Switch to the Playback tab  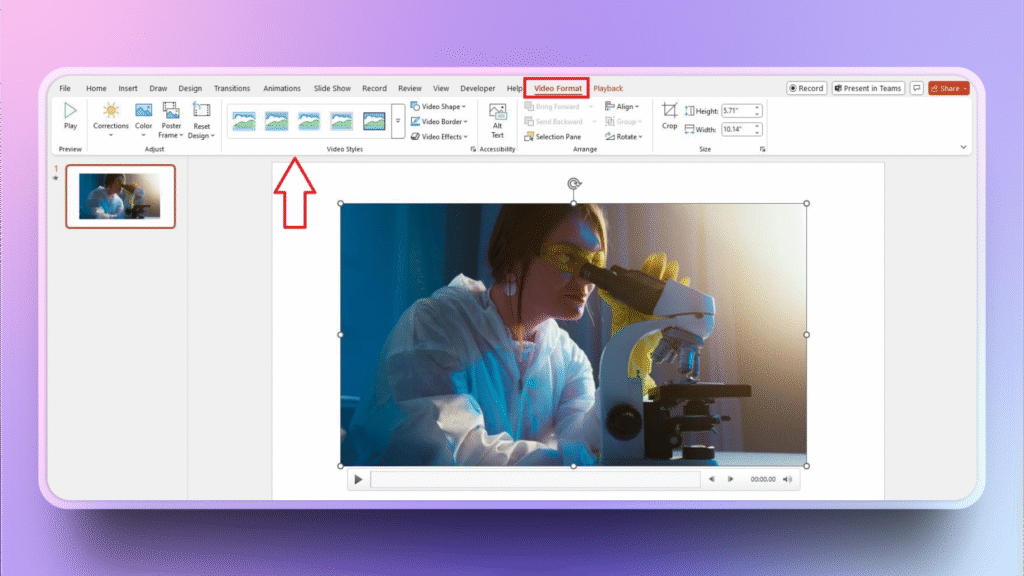point(608,88)
